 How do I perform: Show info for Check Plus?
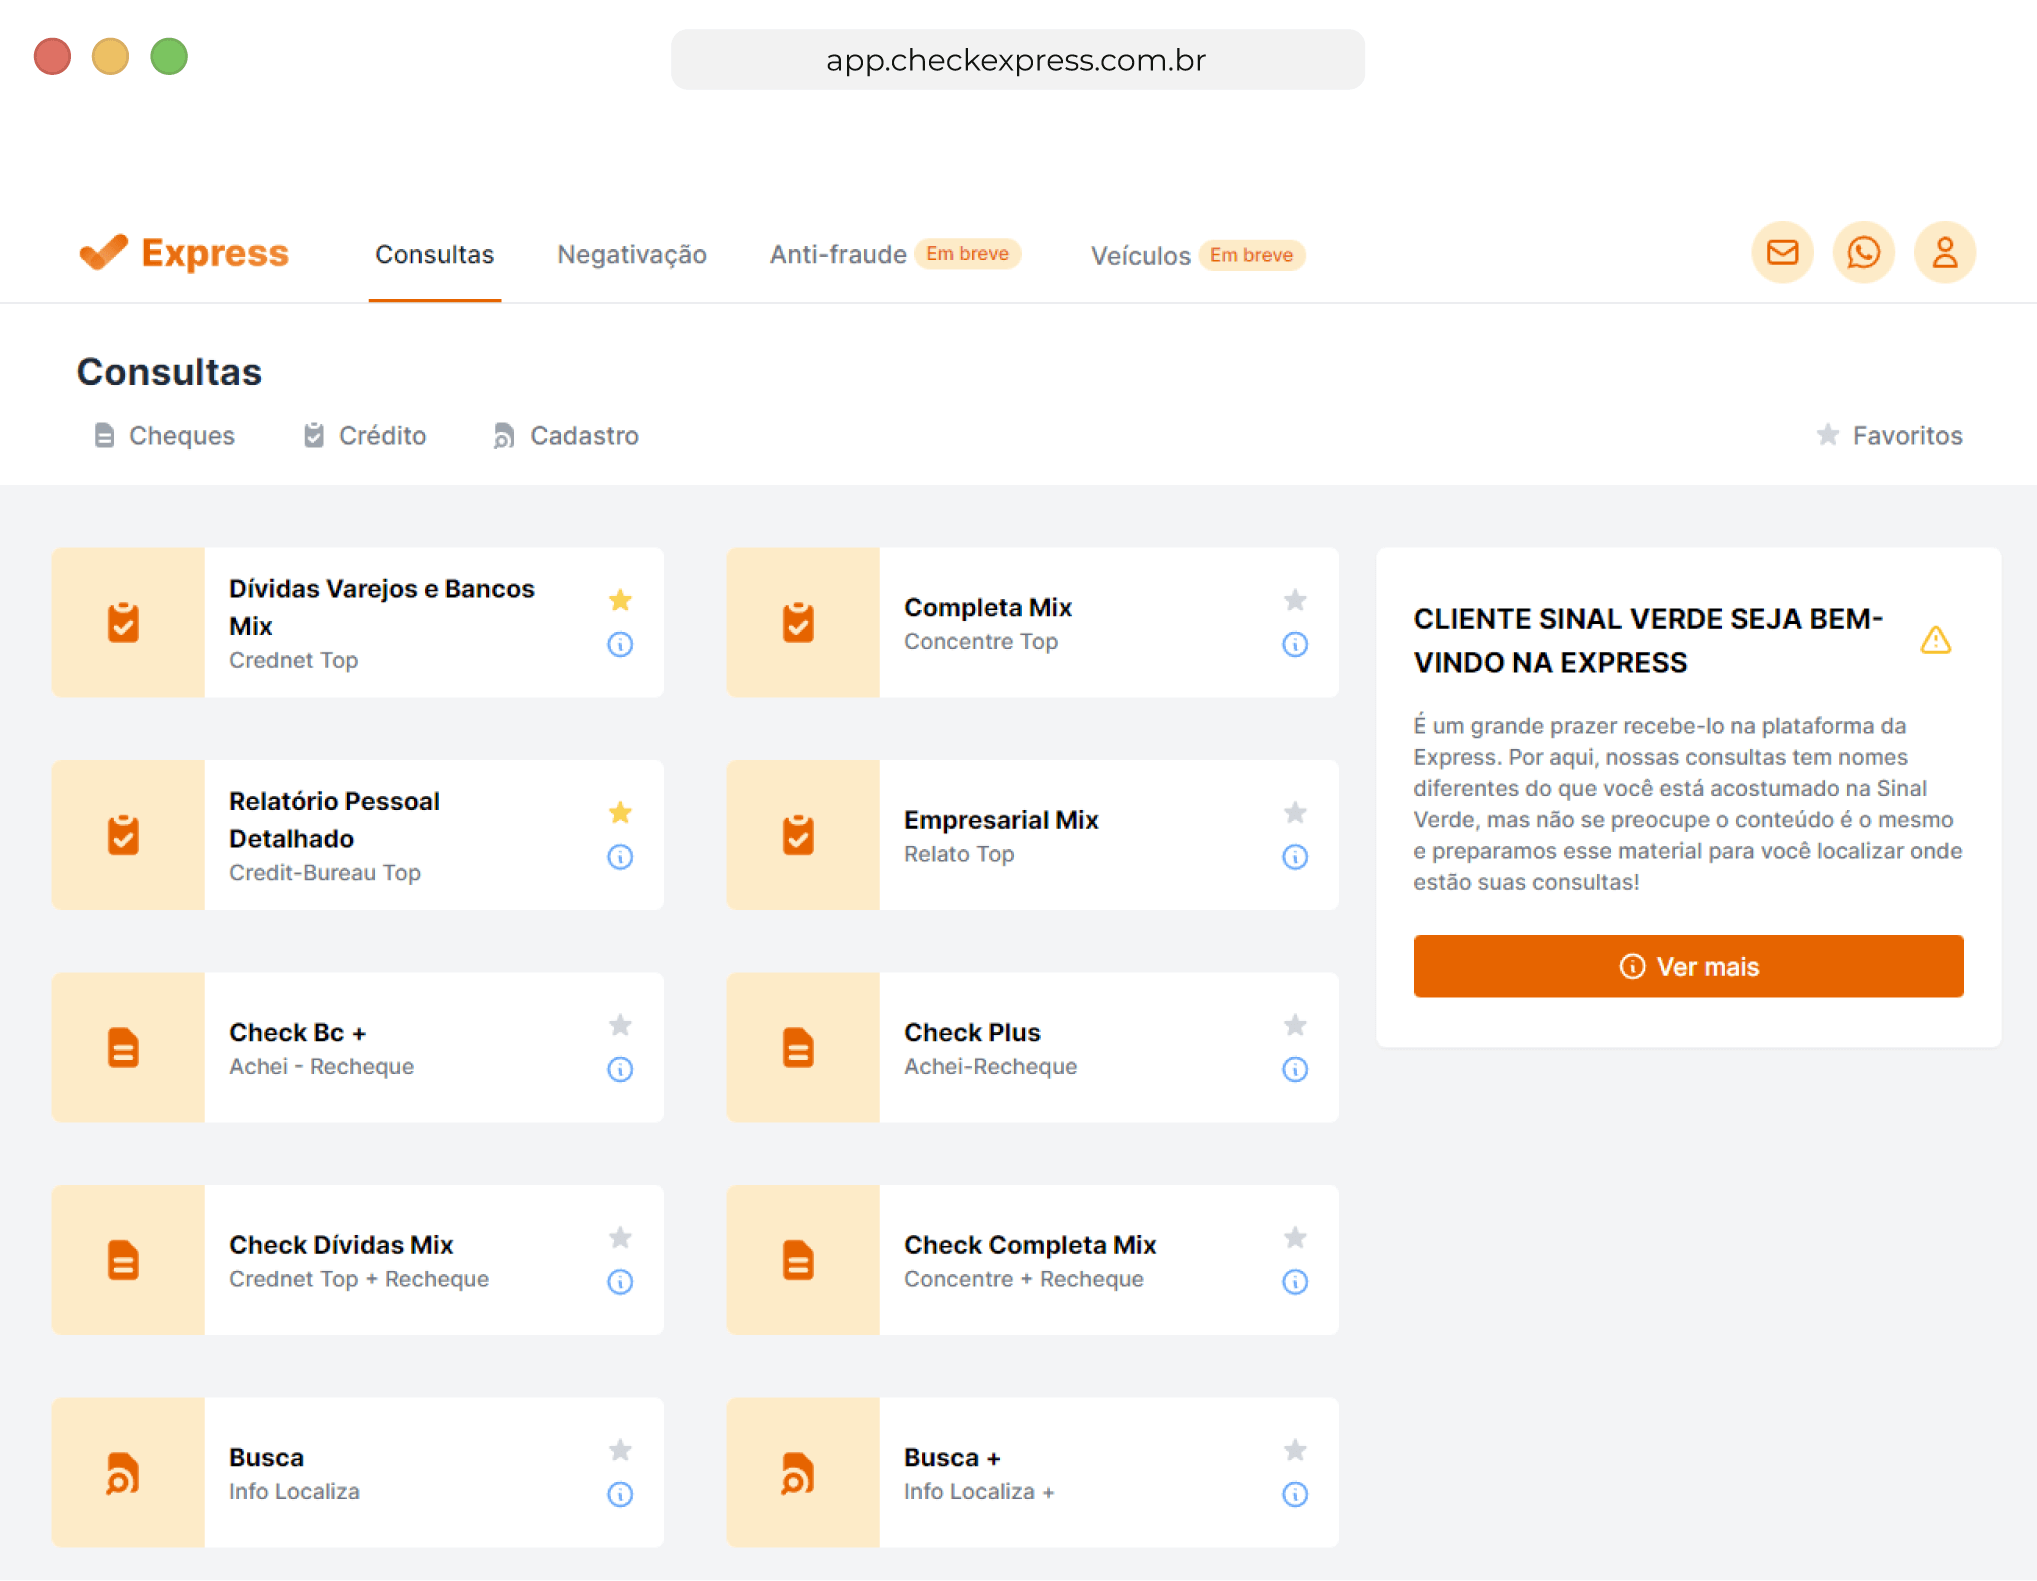point(1295,1069)
